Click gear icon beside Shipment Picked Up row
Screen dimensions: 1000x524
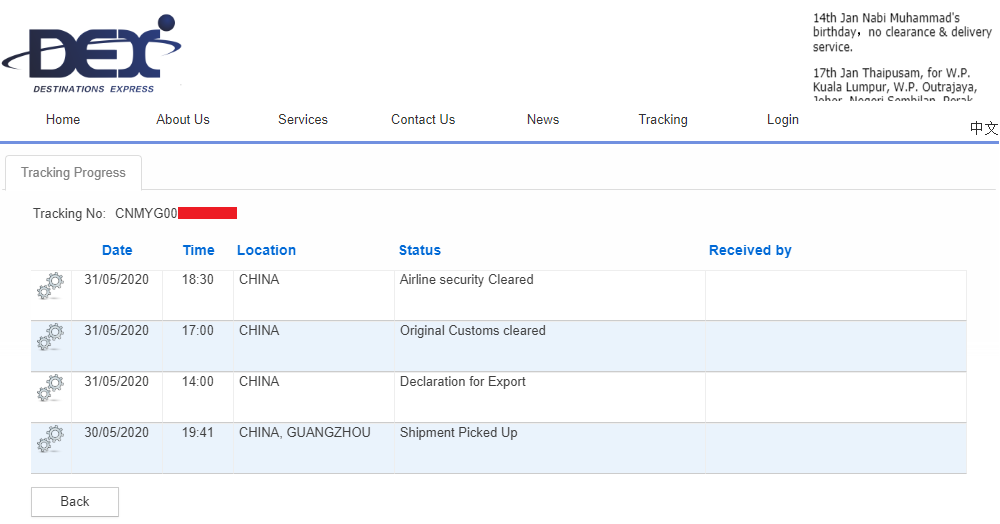pos(50,440)
